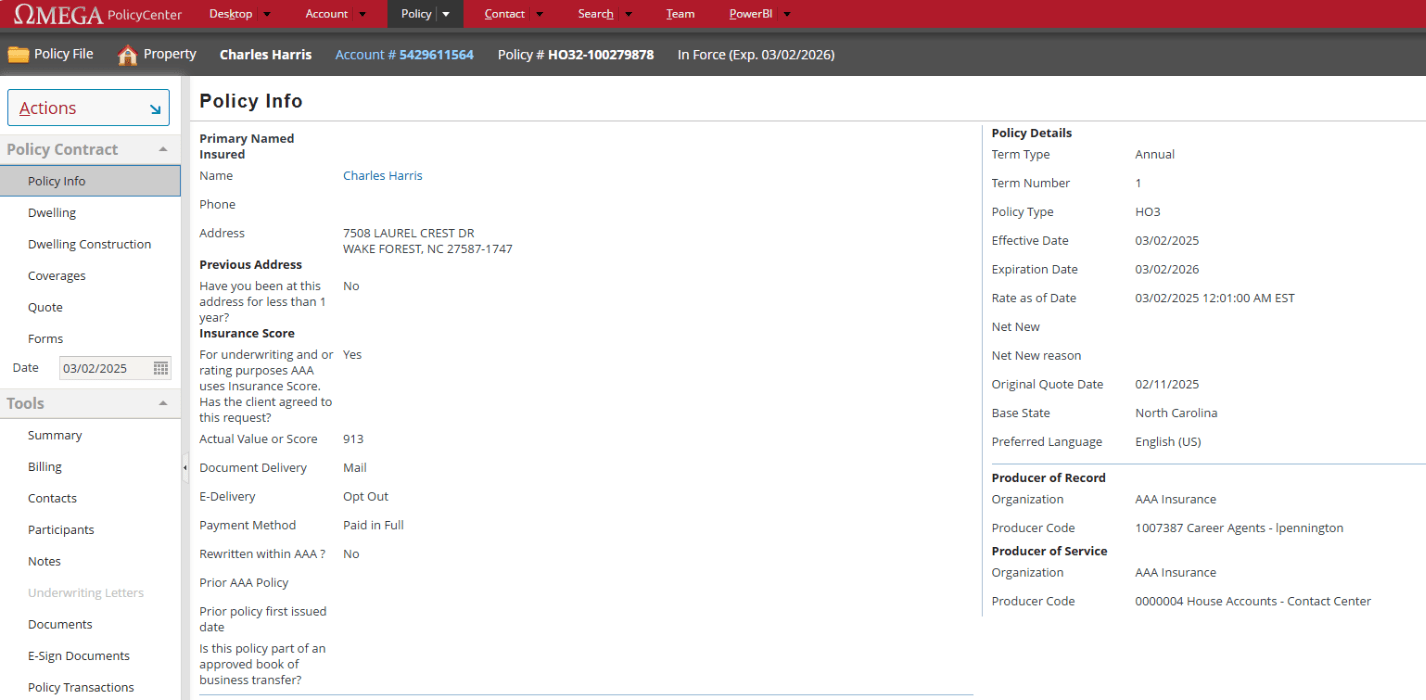Open Policy Transactions tool
Image resolution: width=1426 pixels, height=700 pixels.
81,687
